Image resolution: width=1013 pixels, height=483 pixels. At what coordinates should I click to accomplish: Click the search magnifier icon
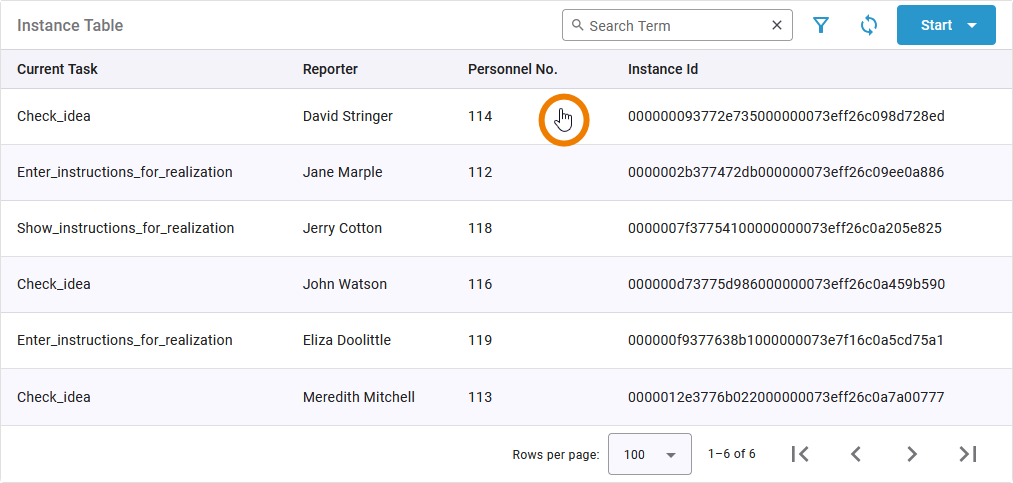[577, 25]
